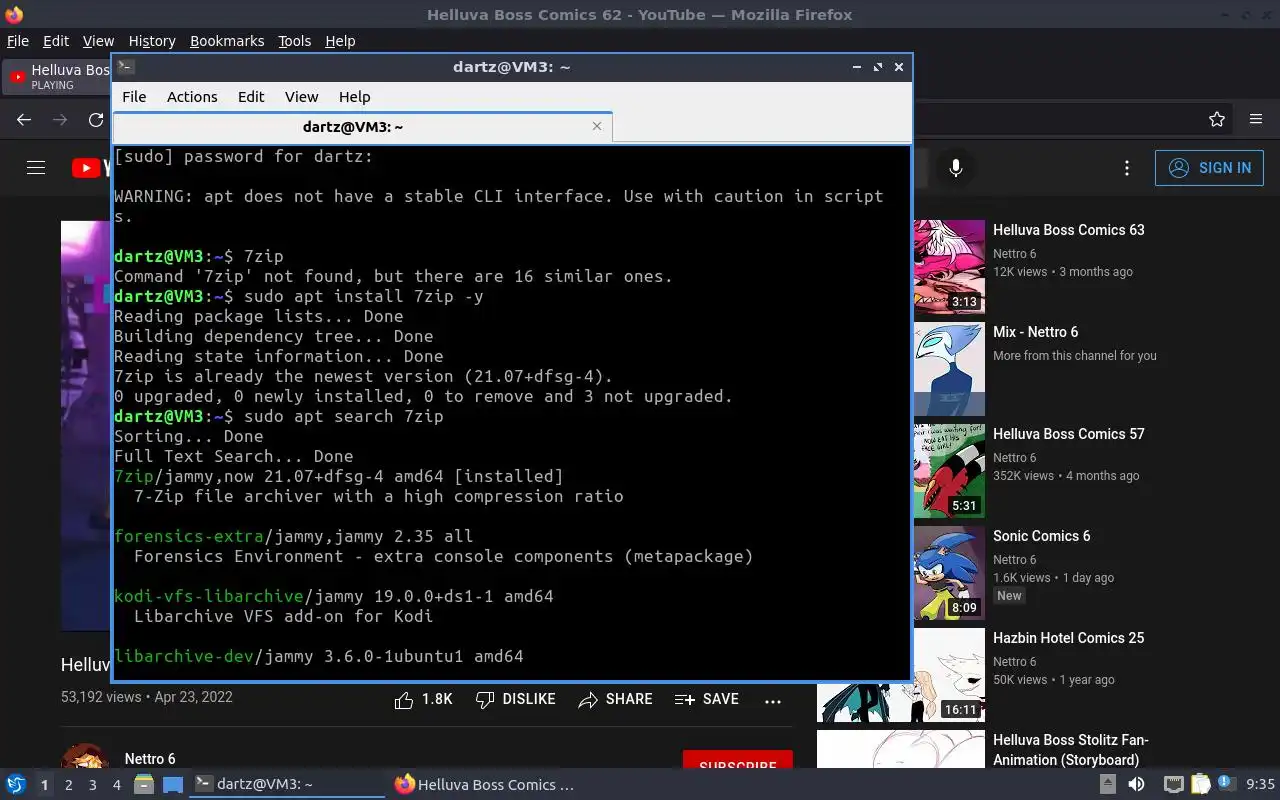Click the clock showing 9:35

pyautogui.click(x=1260, y=785)
